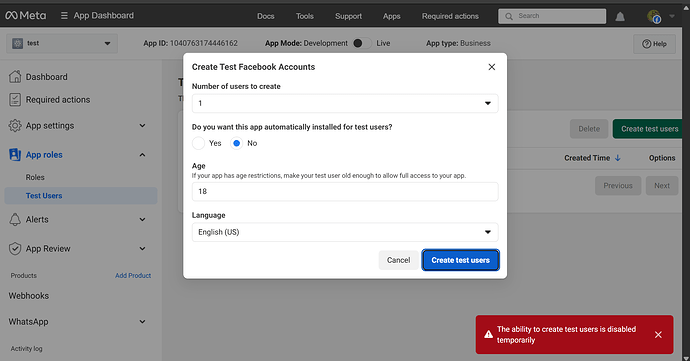Screen dimensions: 690x361
Task: Click the App Review shield icon
Action: click(x=15, y=248)
